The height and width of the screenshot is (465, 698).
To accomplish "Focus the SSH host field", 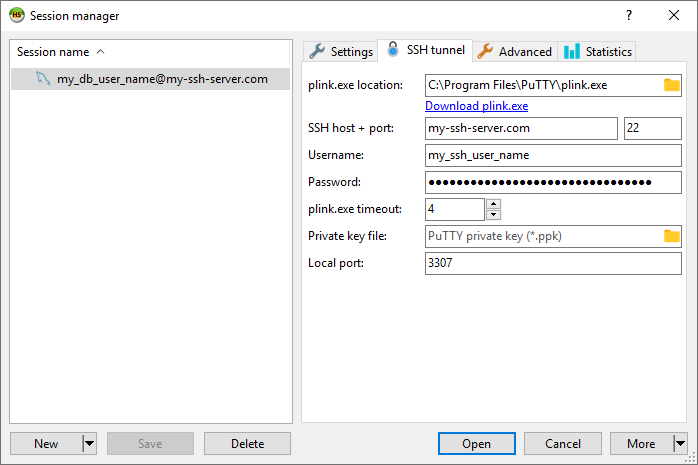I will [521, 128].
